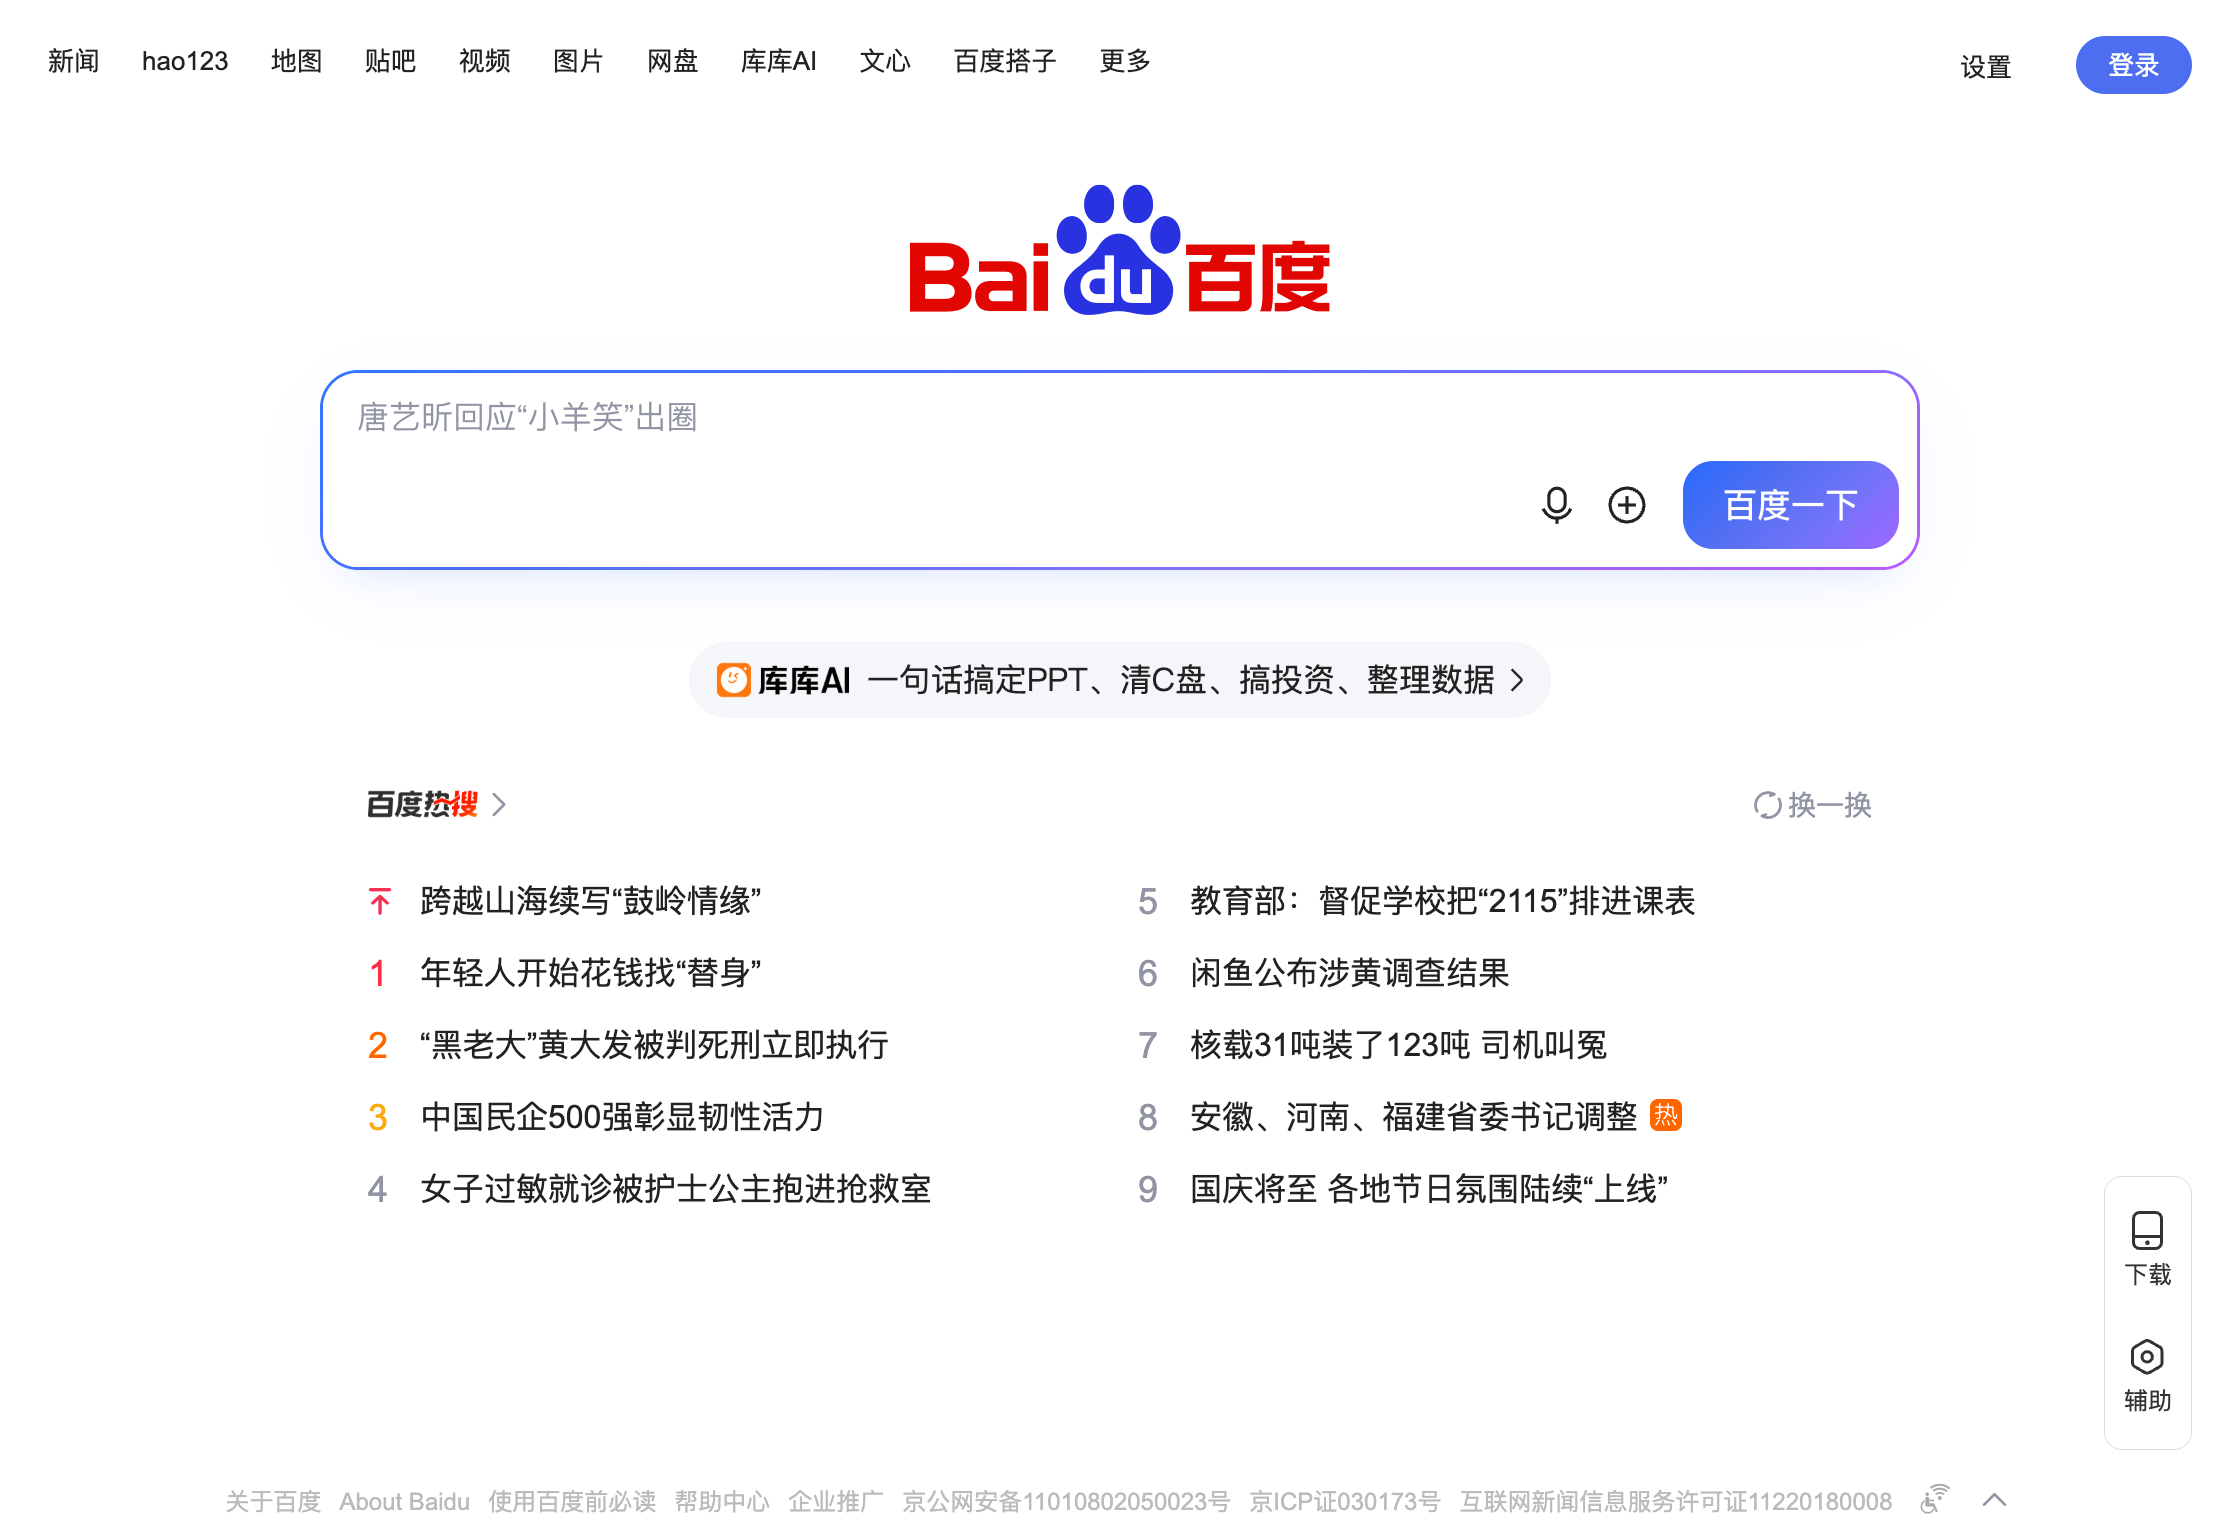The image size is (2240, 1538).
Task: Click 换一换 to refresh hot searches
Action: click(x=1829, y=805)
